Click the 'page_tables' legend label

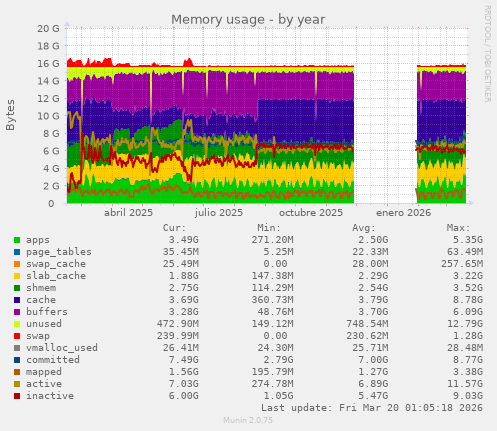point(59,252)
